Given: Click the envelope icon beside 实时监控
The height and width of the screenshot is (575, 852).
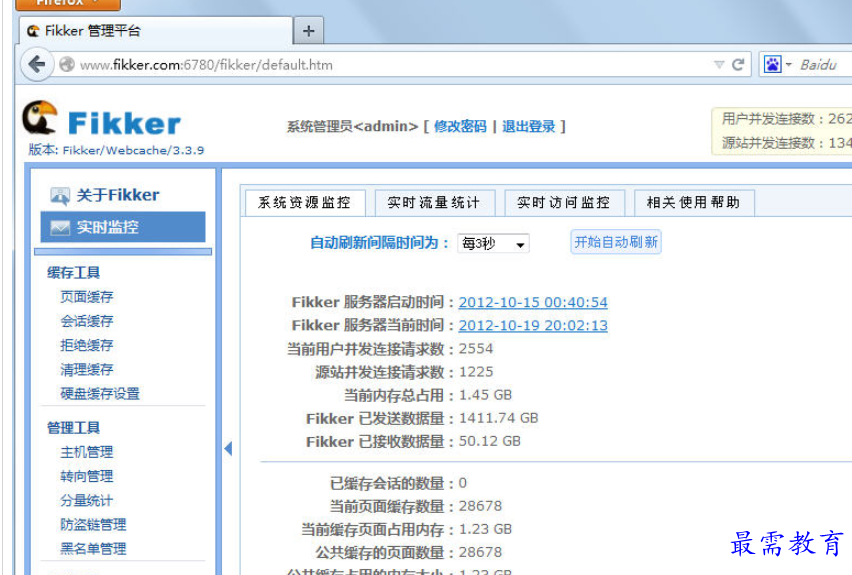Looking at the screenshot, I should point(60,228).
